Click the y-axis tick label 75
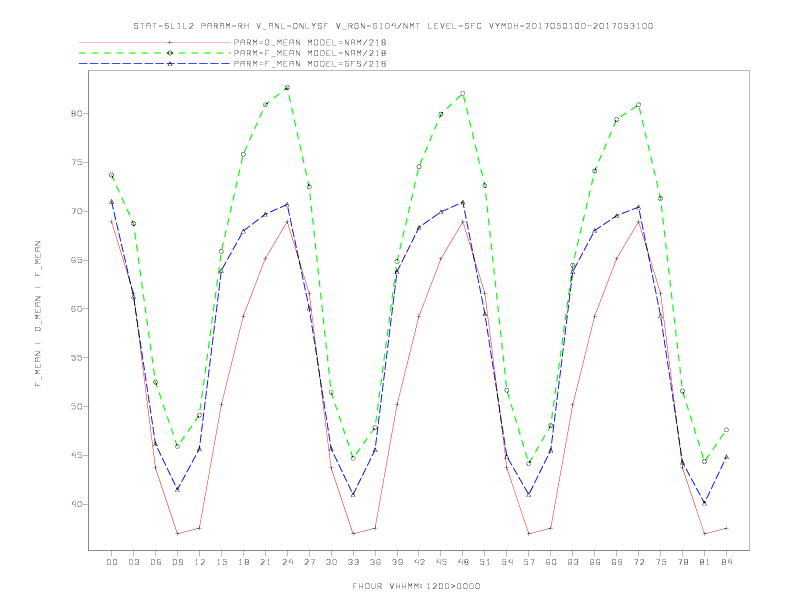 [x=76, y=163]
